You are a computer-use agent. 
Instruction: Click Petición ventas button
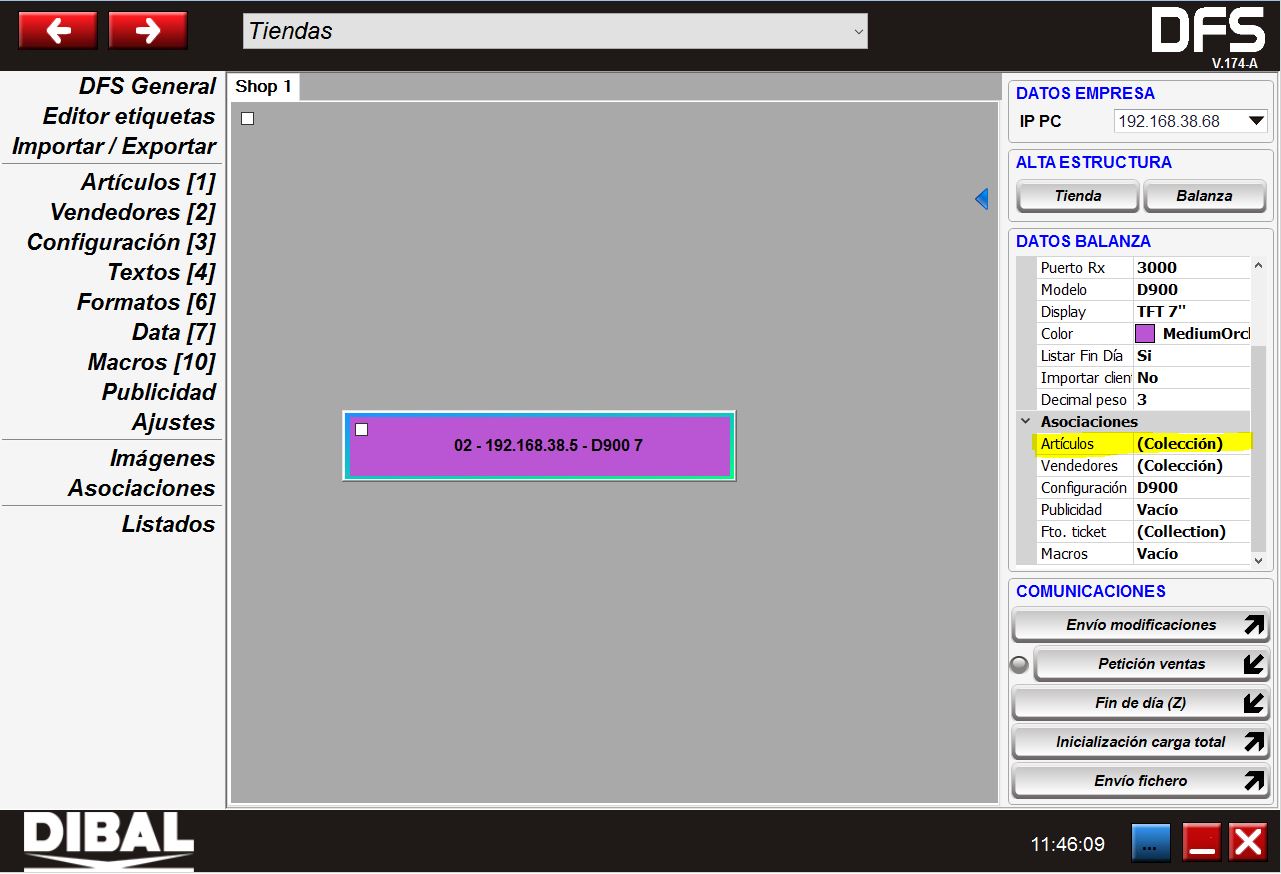[1152, 664]
